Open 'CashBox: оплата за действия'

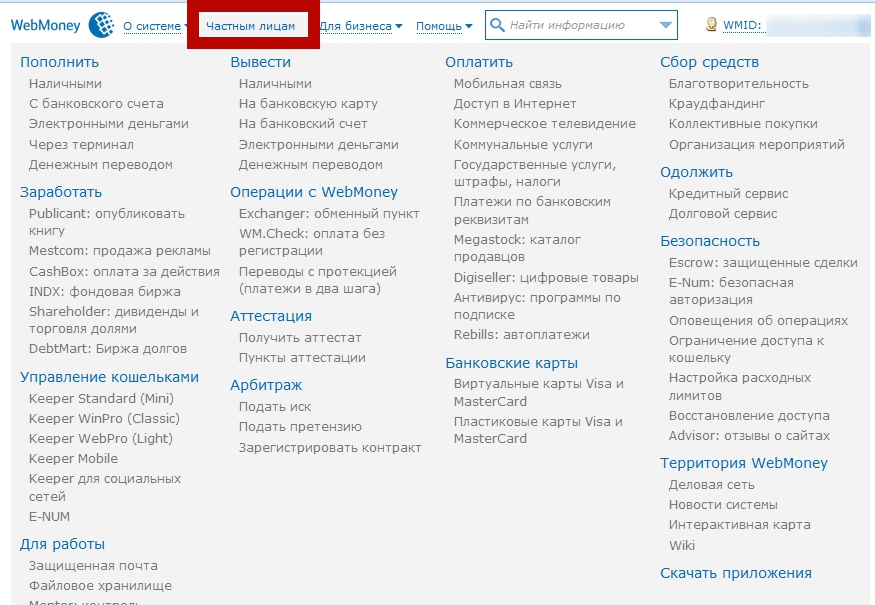[x=124, y=272]
